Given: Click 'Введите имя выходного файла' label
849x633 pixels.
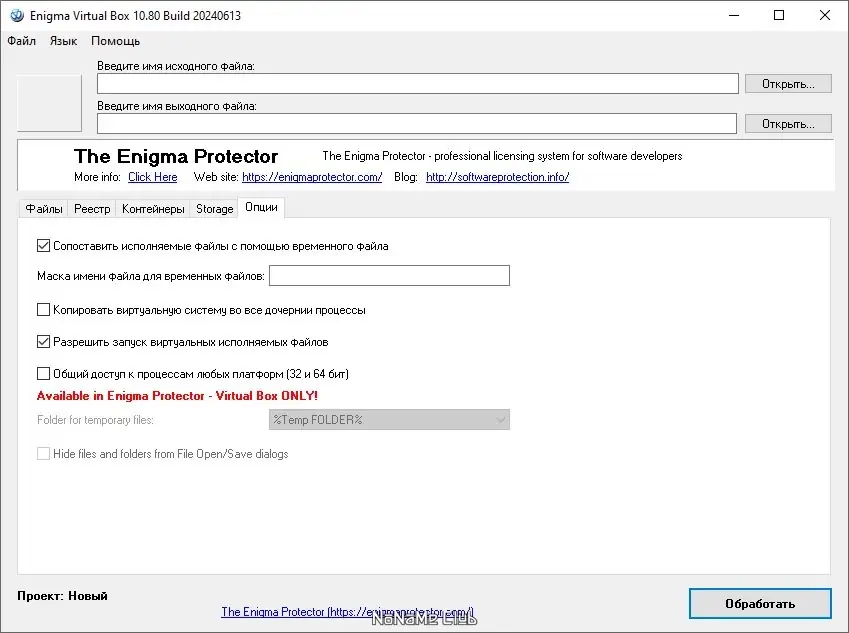Looking at the screenshot, I should [x=177, y=106].
